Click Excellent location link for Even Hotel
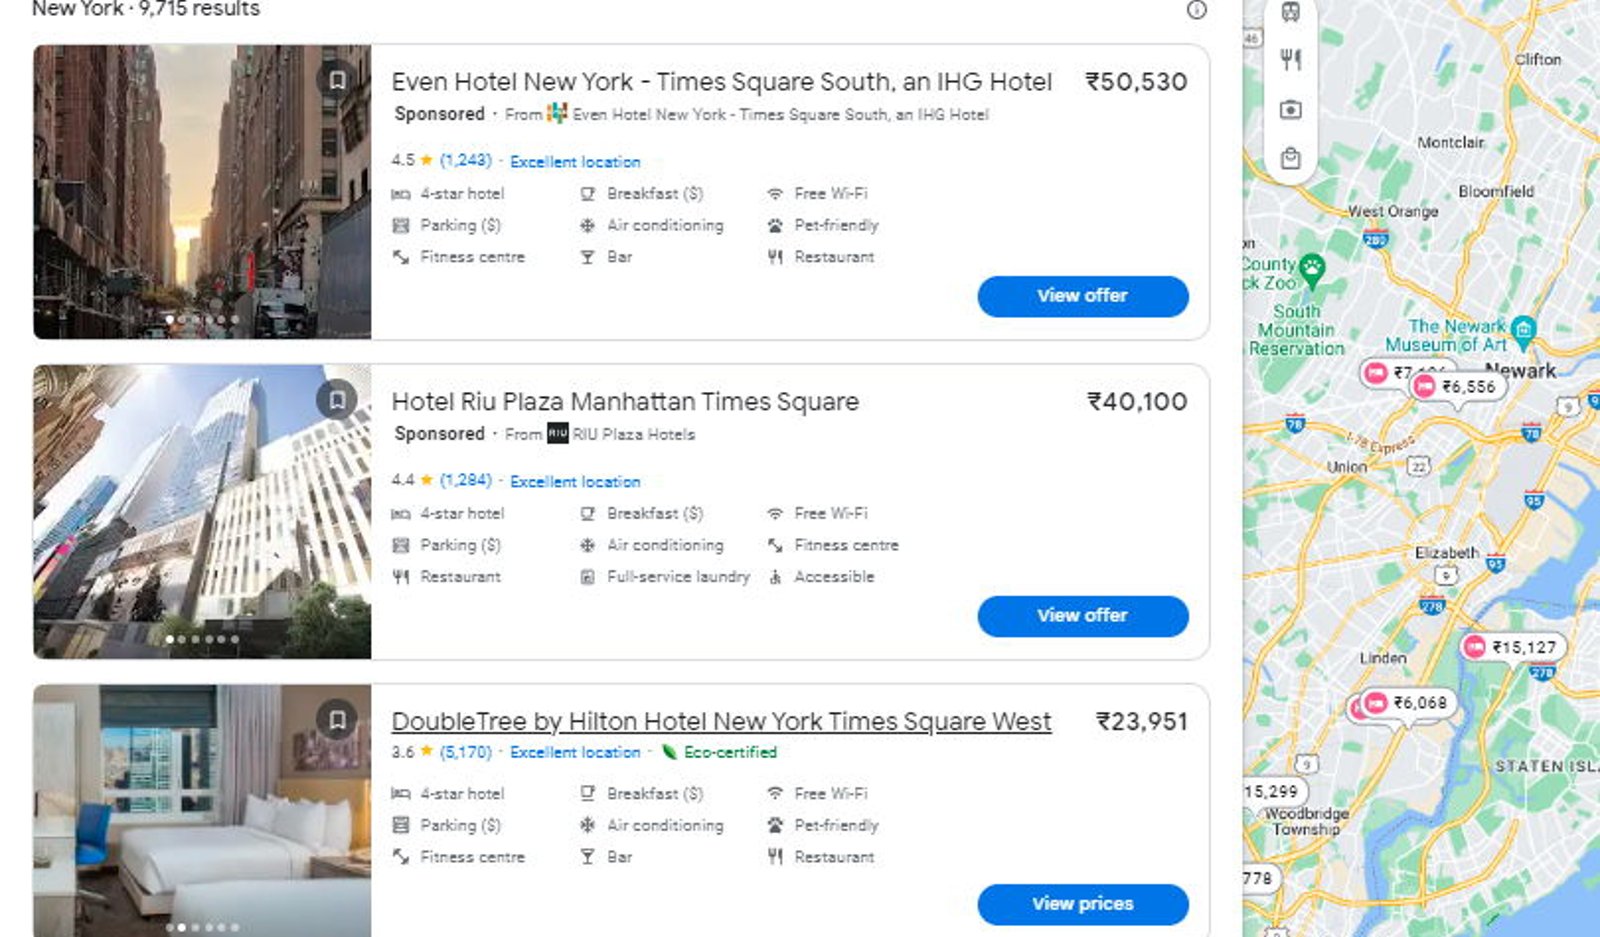This screenshot has width=1600, height=937. click(575, 161)
